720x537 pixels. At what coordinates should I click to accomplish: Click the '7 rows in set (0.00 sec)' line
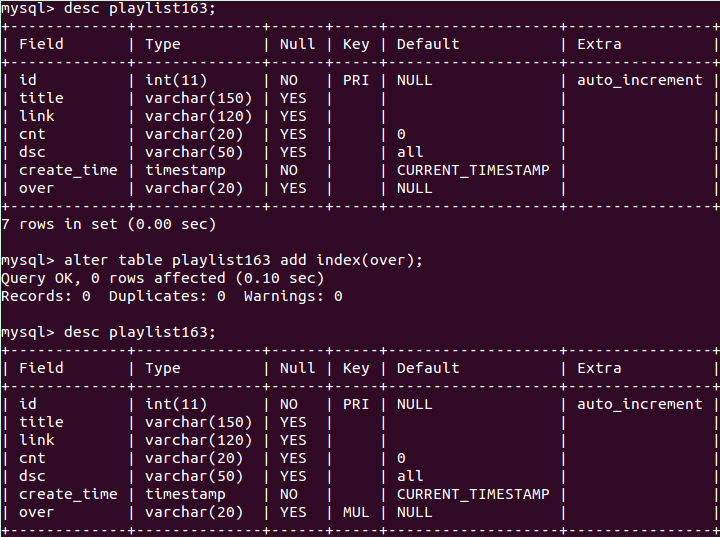(x=108, y=224)
